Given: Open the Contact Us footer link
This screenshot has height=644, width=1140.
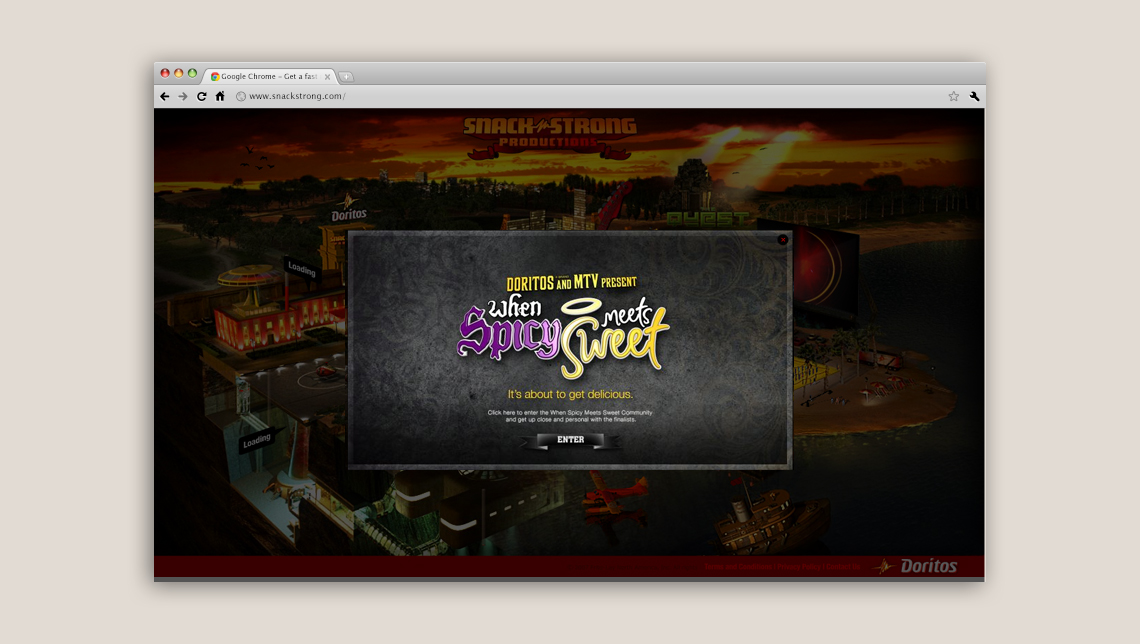Looking at the screenshot, I should [x=843, y=566].
